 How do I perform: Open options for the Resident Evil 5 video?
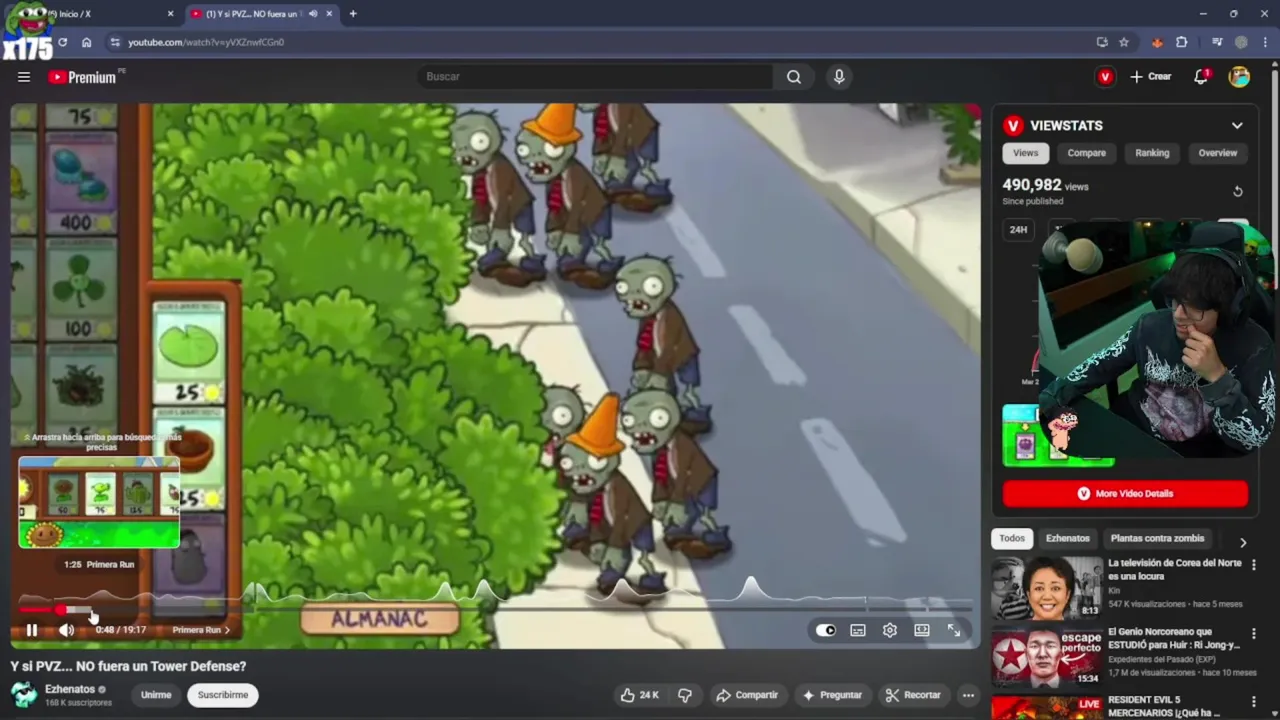(1254, 703)
